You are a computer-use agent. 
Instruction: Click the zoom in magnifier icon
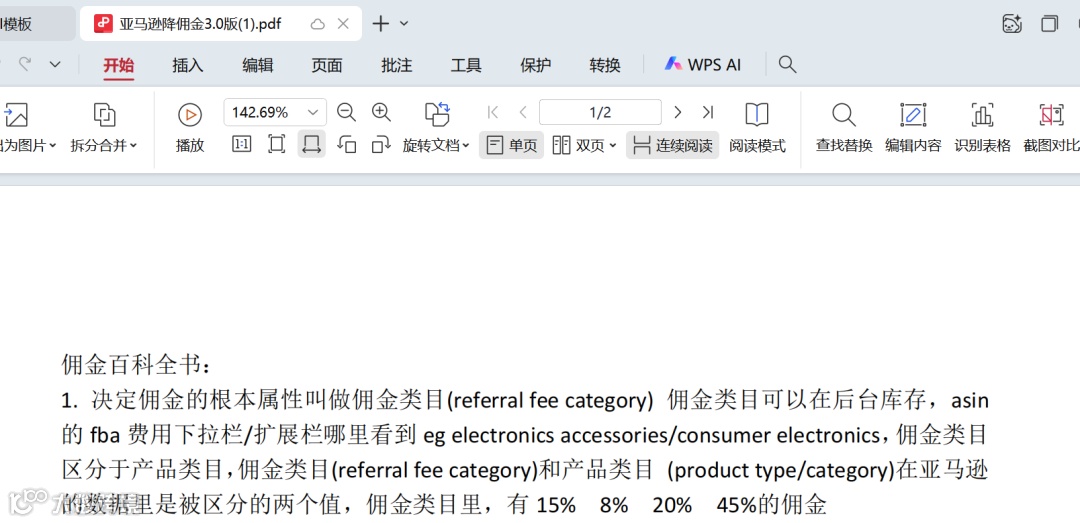[381, 112]
